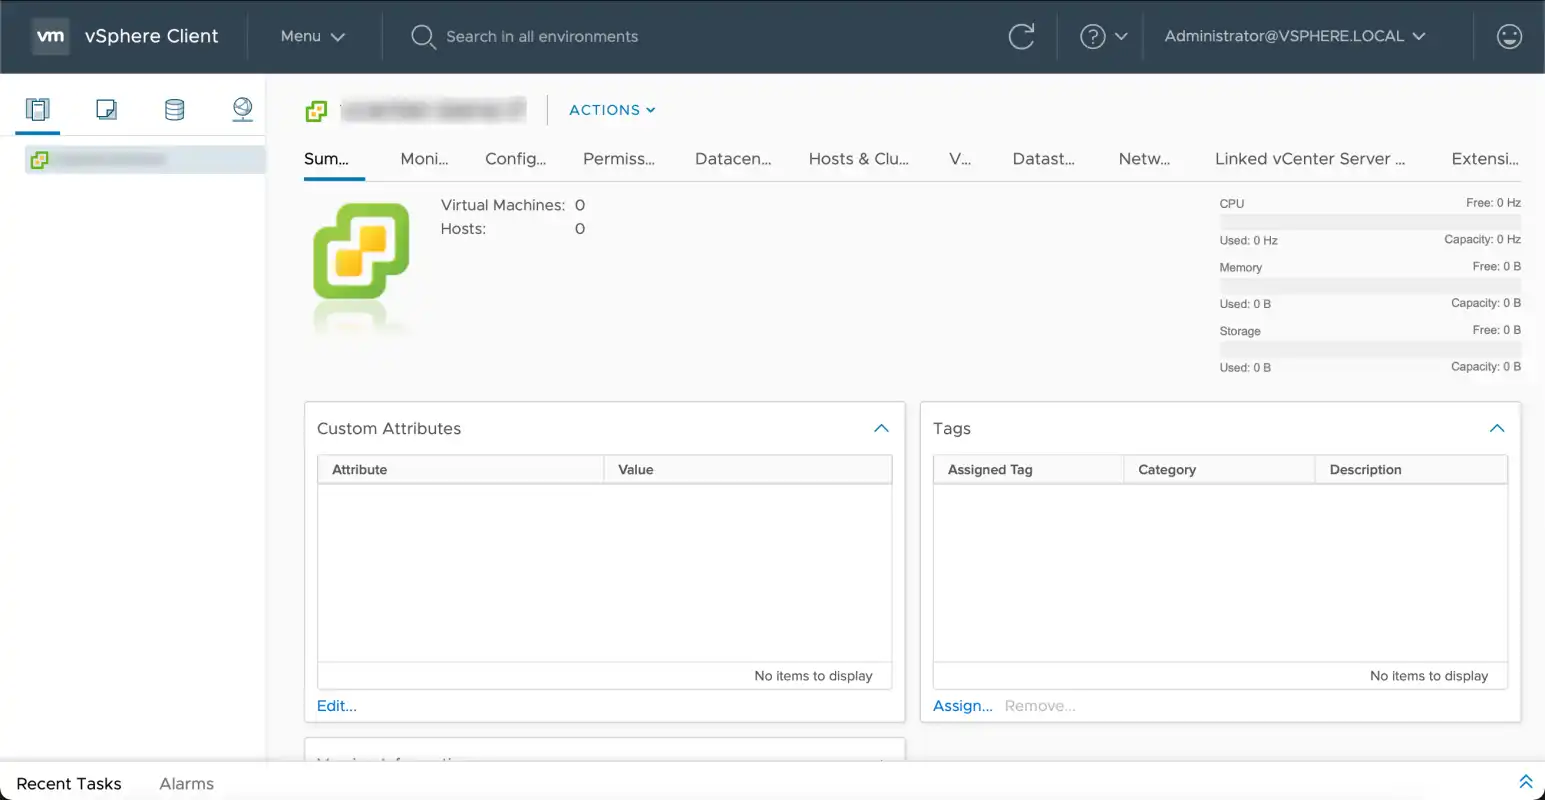The image size is (1545, 800).
Task: Click the Virtual Machines count label
Action: coord(503,205)
